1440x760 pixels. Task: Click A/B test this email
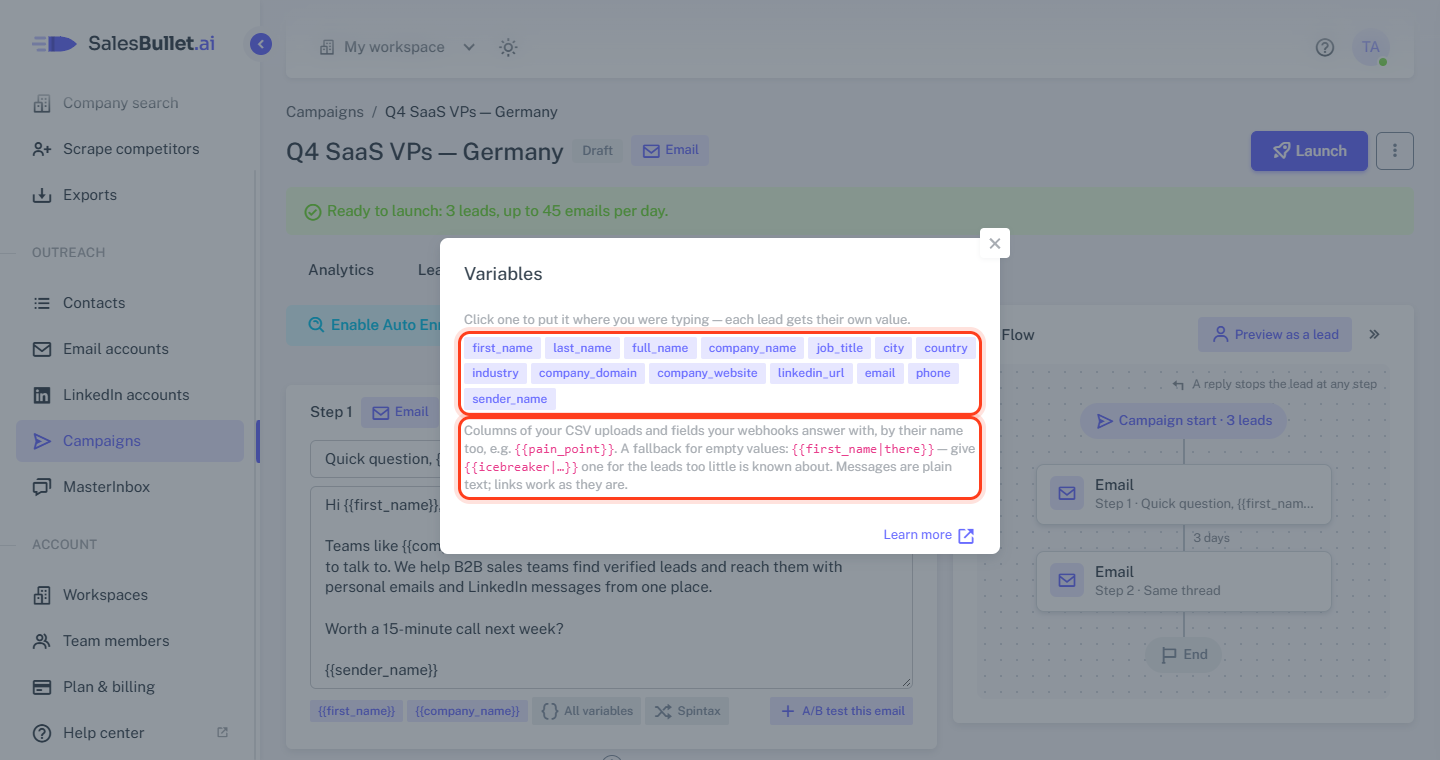click(841, 711)
